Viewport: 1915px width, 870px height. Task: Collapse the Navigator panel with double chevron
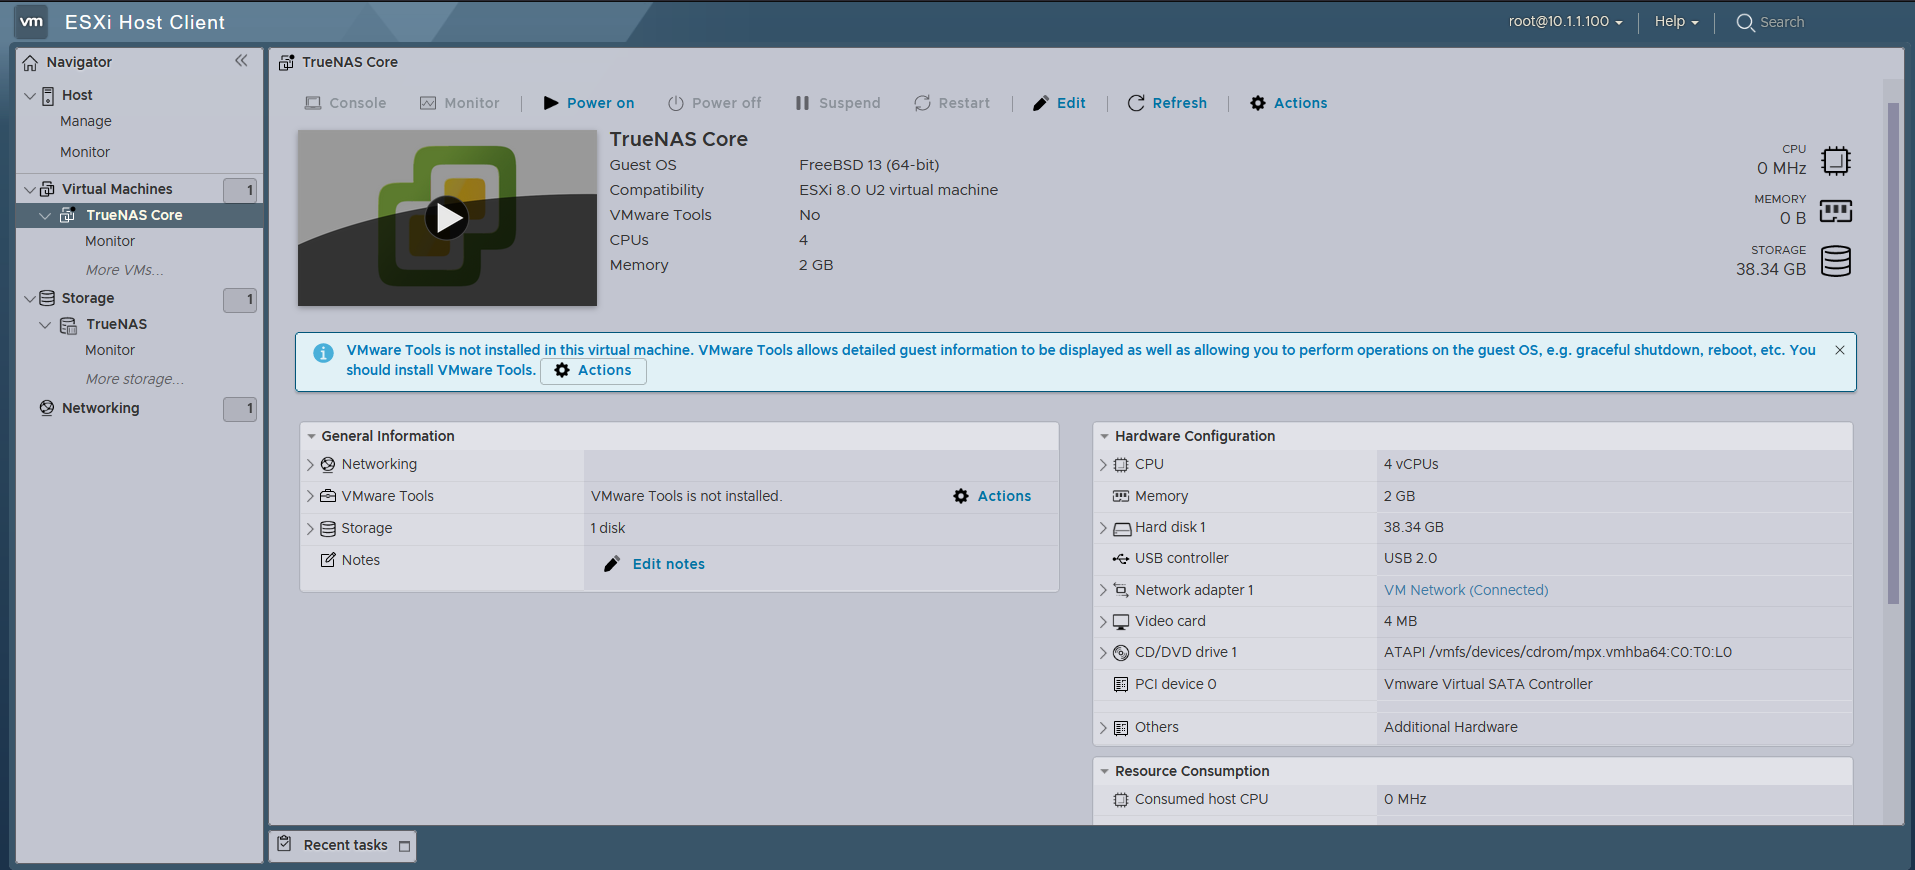[x=241, y=61]
